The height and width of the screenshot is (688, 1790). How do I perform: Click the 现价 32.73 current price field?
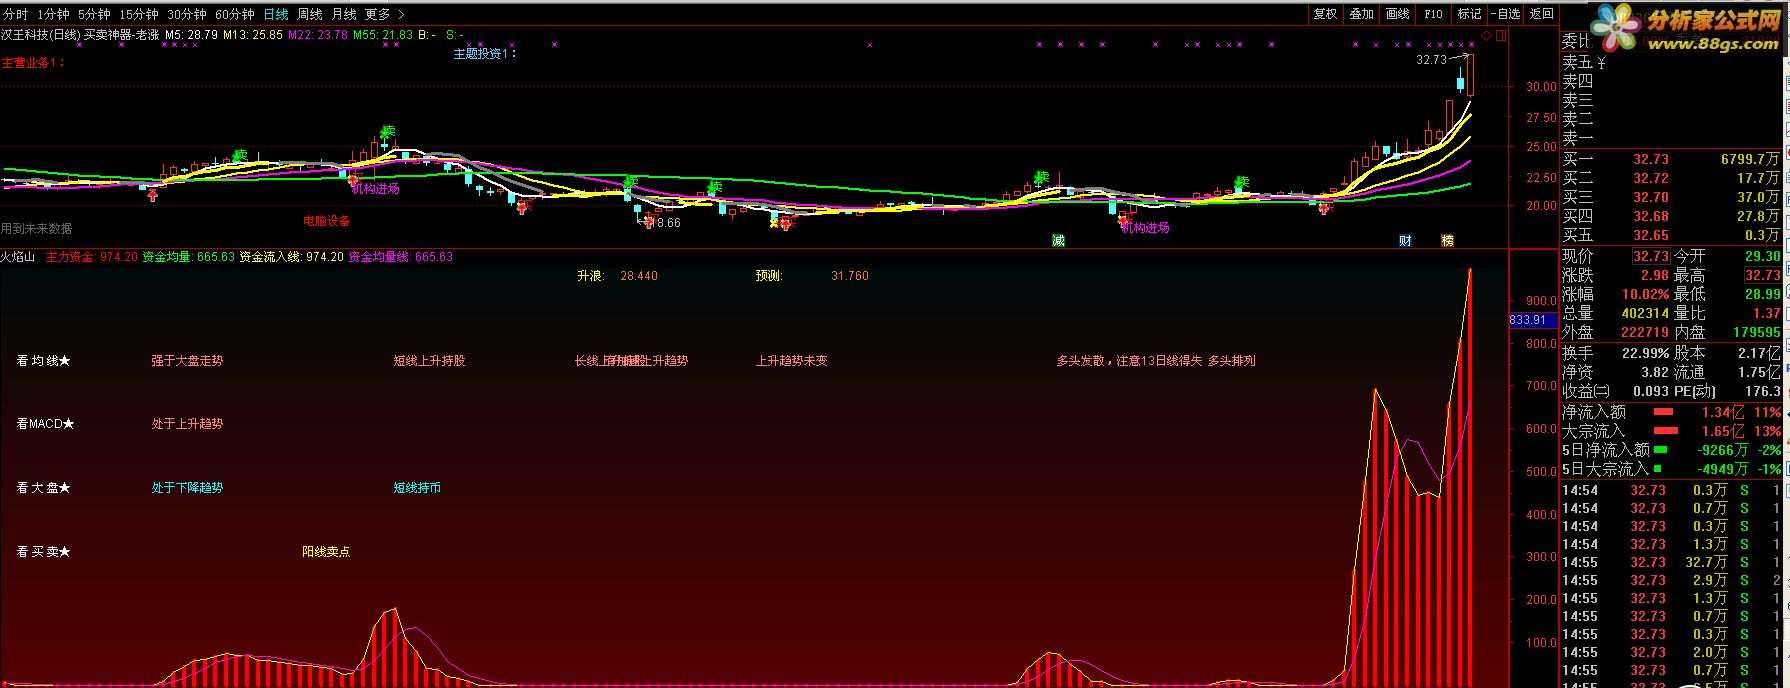pos(1651,257)
